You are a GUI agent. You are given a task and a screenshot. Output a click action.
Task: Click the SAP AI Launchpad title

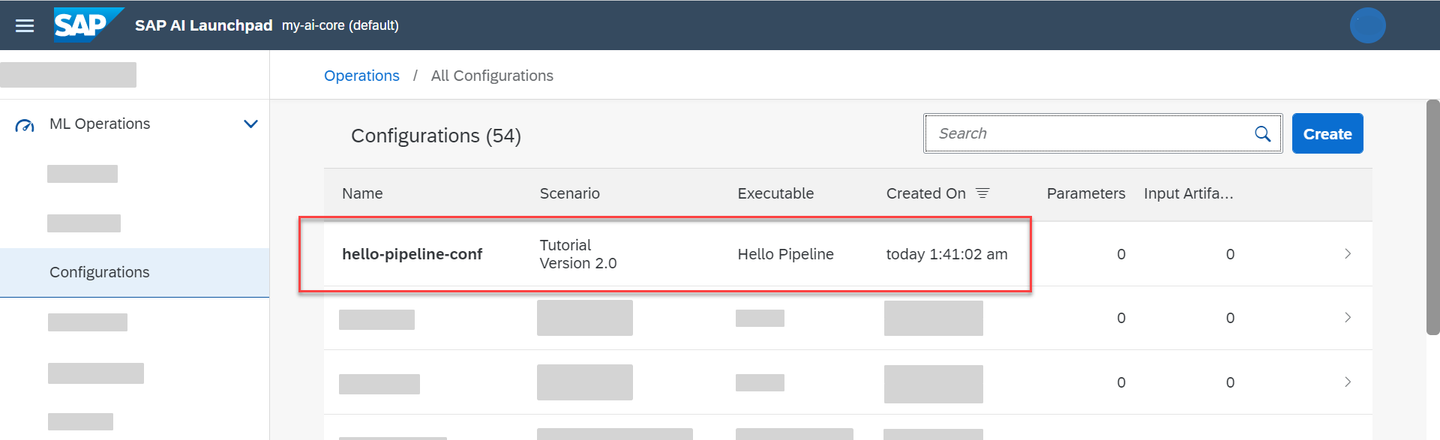coord(204,25)
